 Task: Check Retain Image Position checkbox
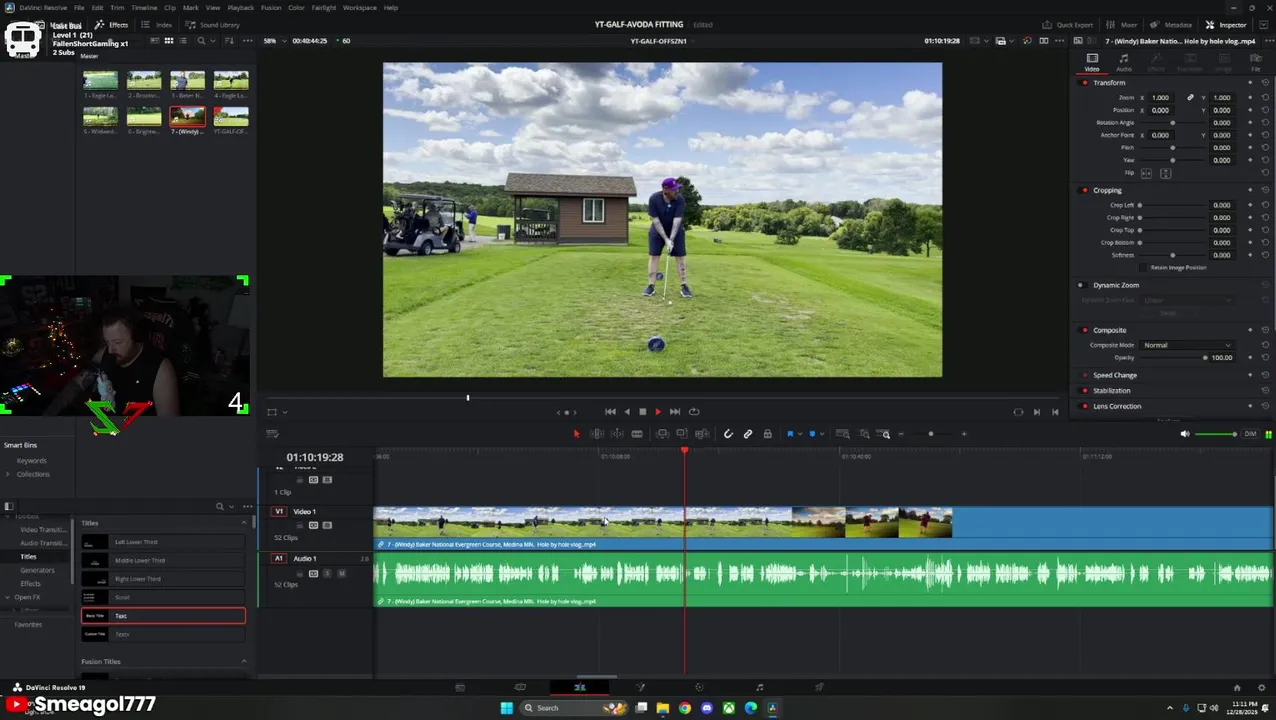(1144, 268)
